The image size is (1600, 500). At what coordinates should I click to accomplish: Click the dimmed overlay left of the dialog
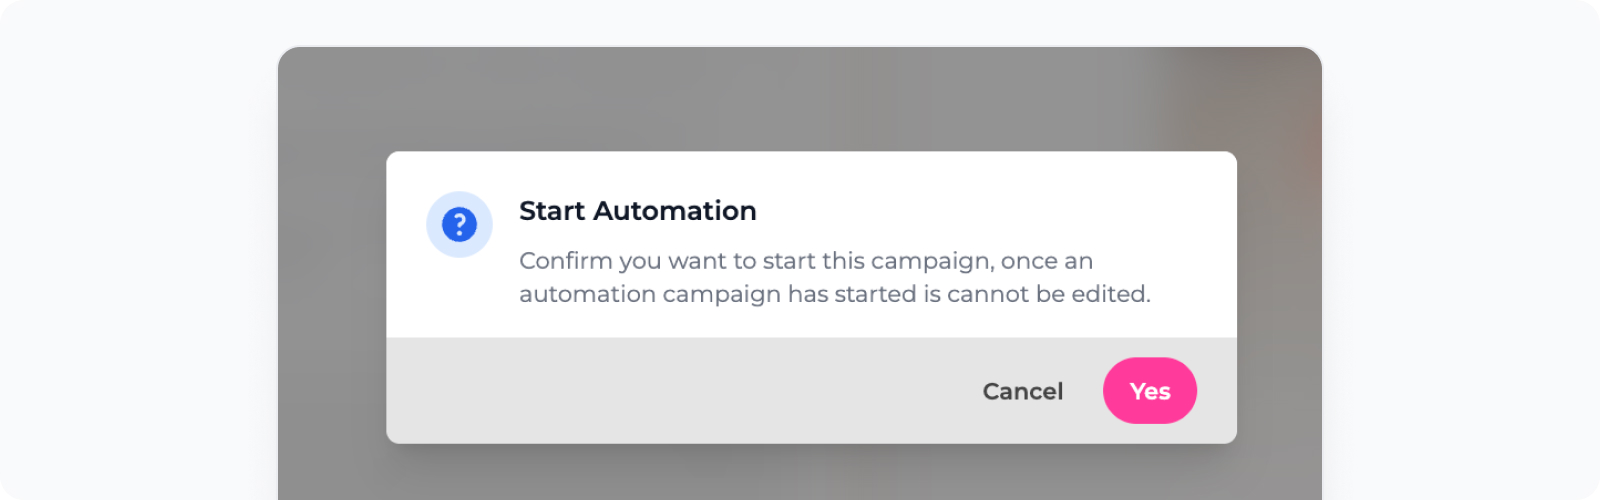[332, 300]
